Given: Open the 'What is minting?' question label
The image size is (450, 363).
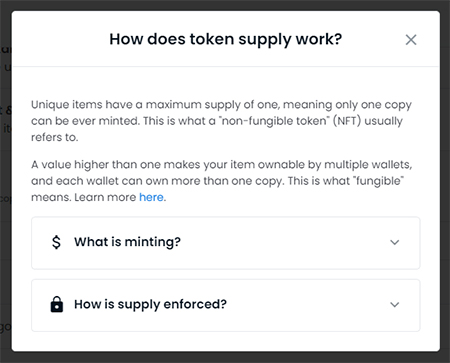Looking at the screenshot, I should (x=127, y=242).
